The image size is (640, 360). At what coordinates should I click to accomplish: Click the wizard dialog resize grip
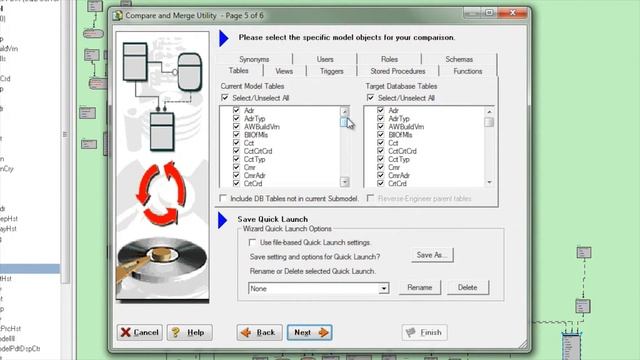(522, 345)
